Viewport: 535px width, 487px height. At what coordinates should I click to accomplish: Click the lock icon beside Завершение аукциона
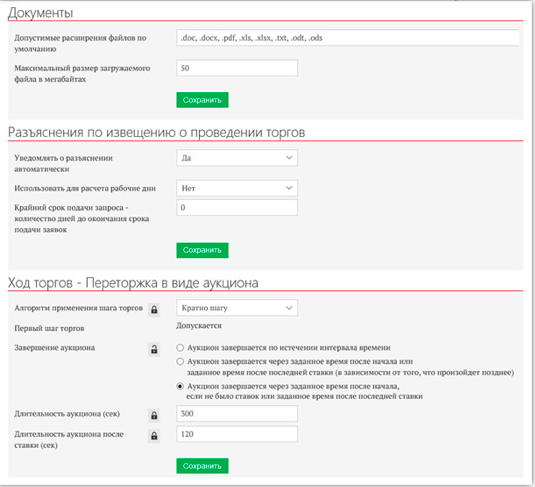[x=154, y=349]
